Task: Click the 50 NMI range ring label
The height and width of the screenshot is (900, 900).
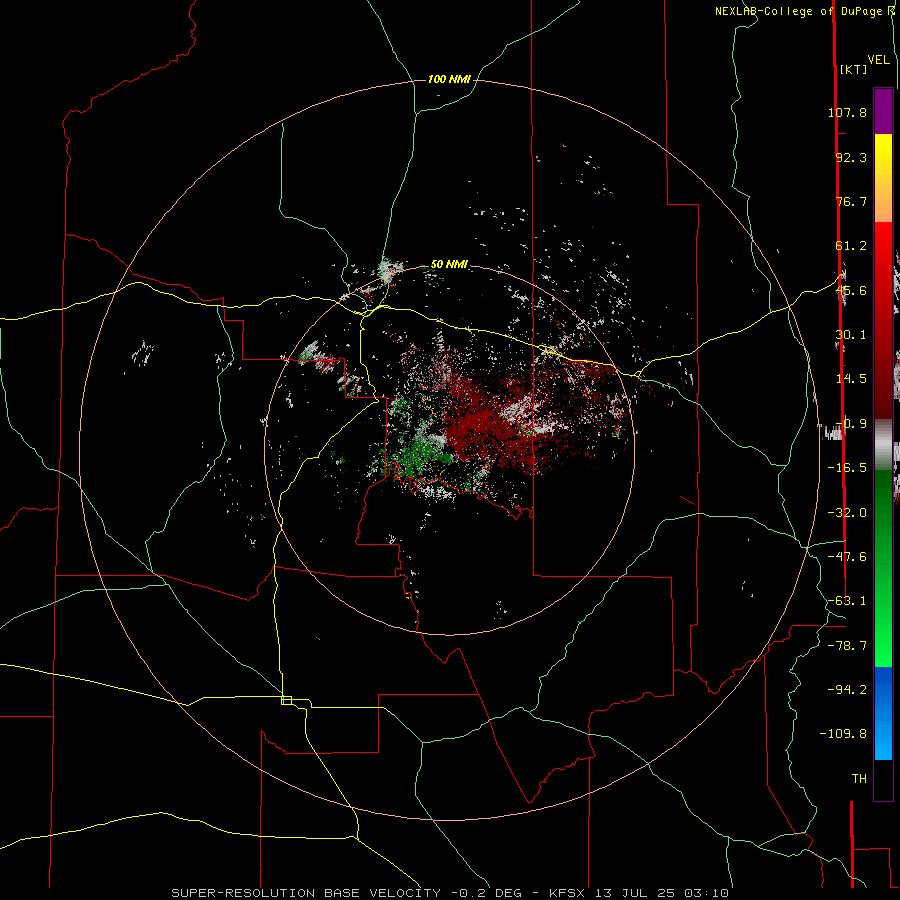Action: pyautogui.click(x=449, y=264)
